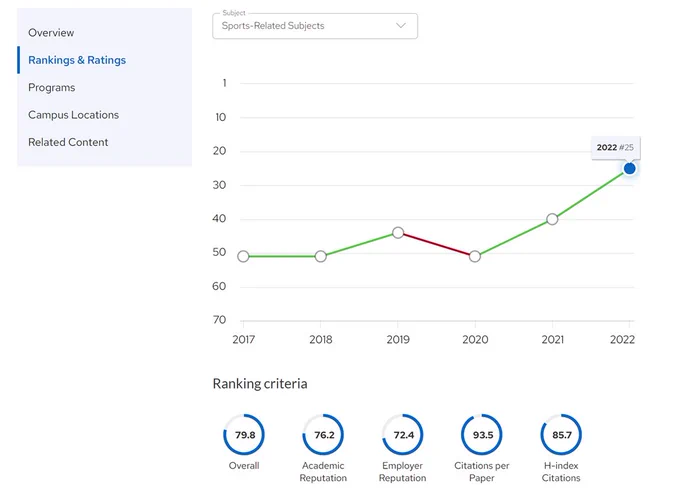Open the Overview section
The image size is (680, 504).
coord(51,33)
